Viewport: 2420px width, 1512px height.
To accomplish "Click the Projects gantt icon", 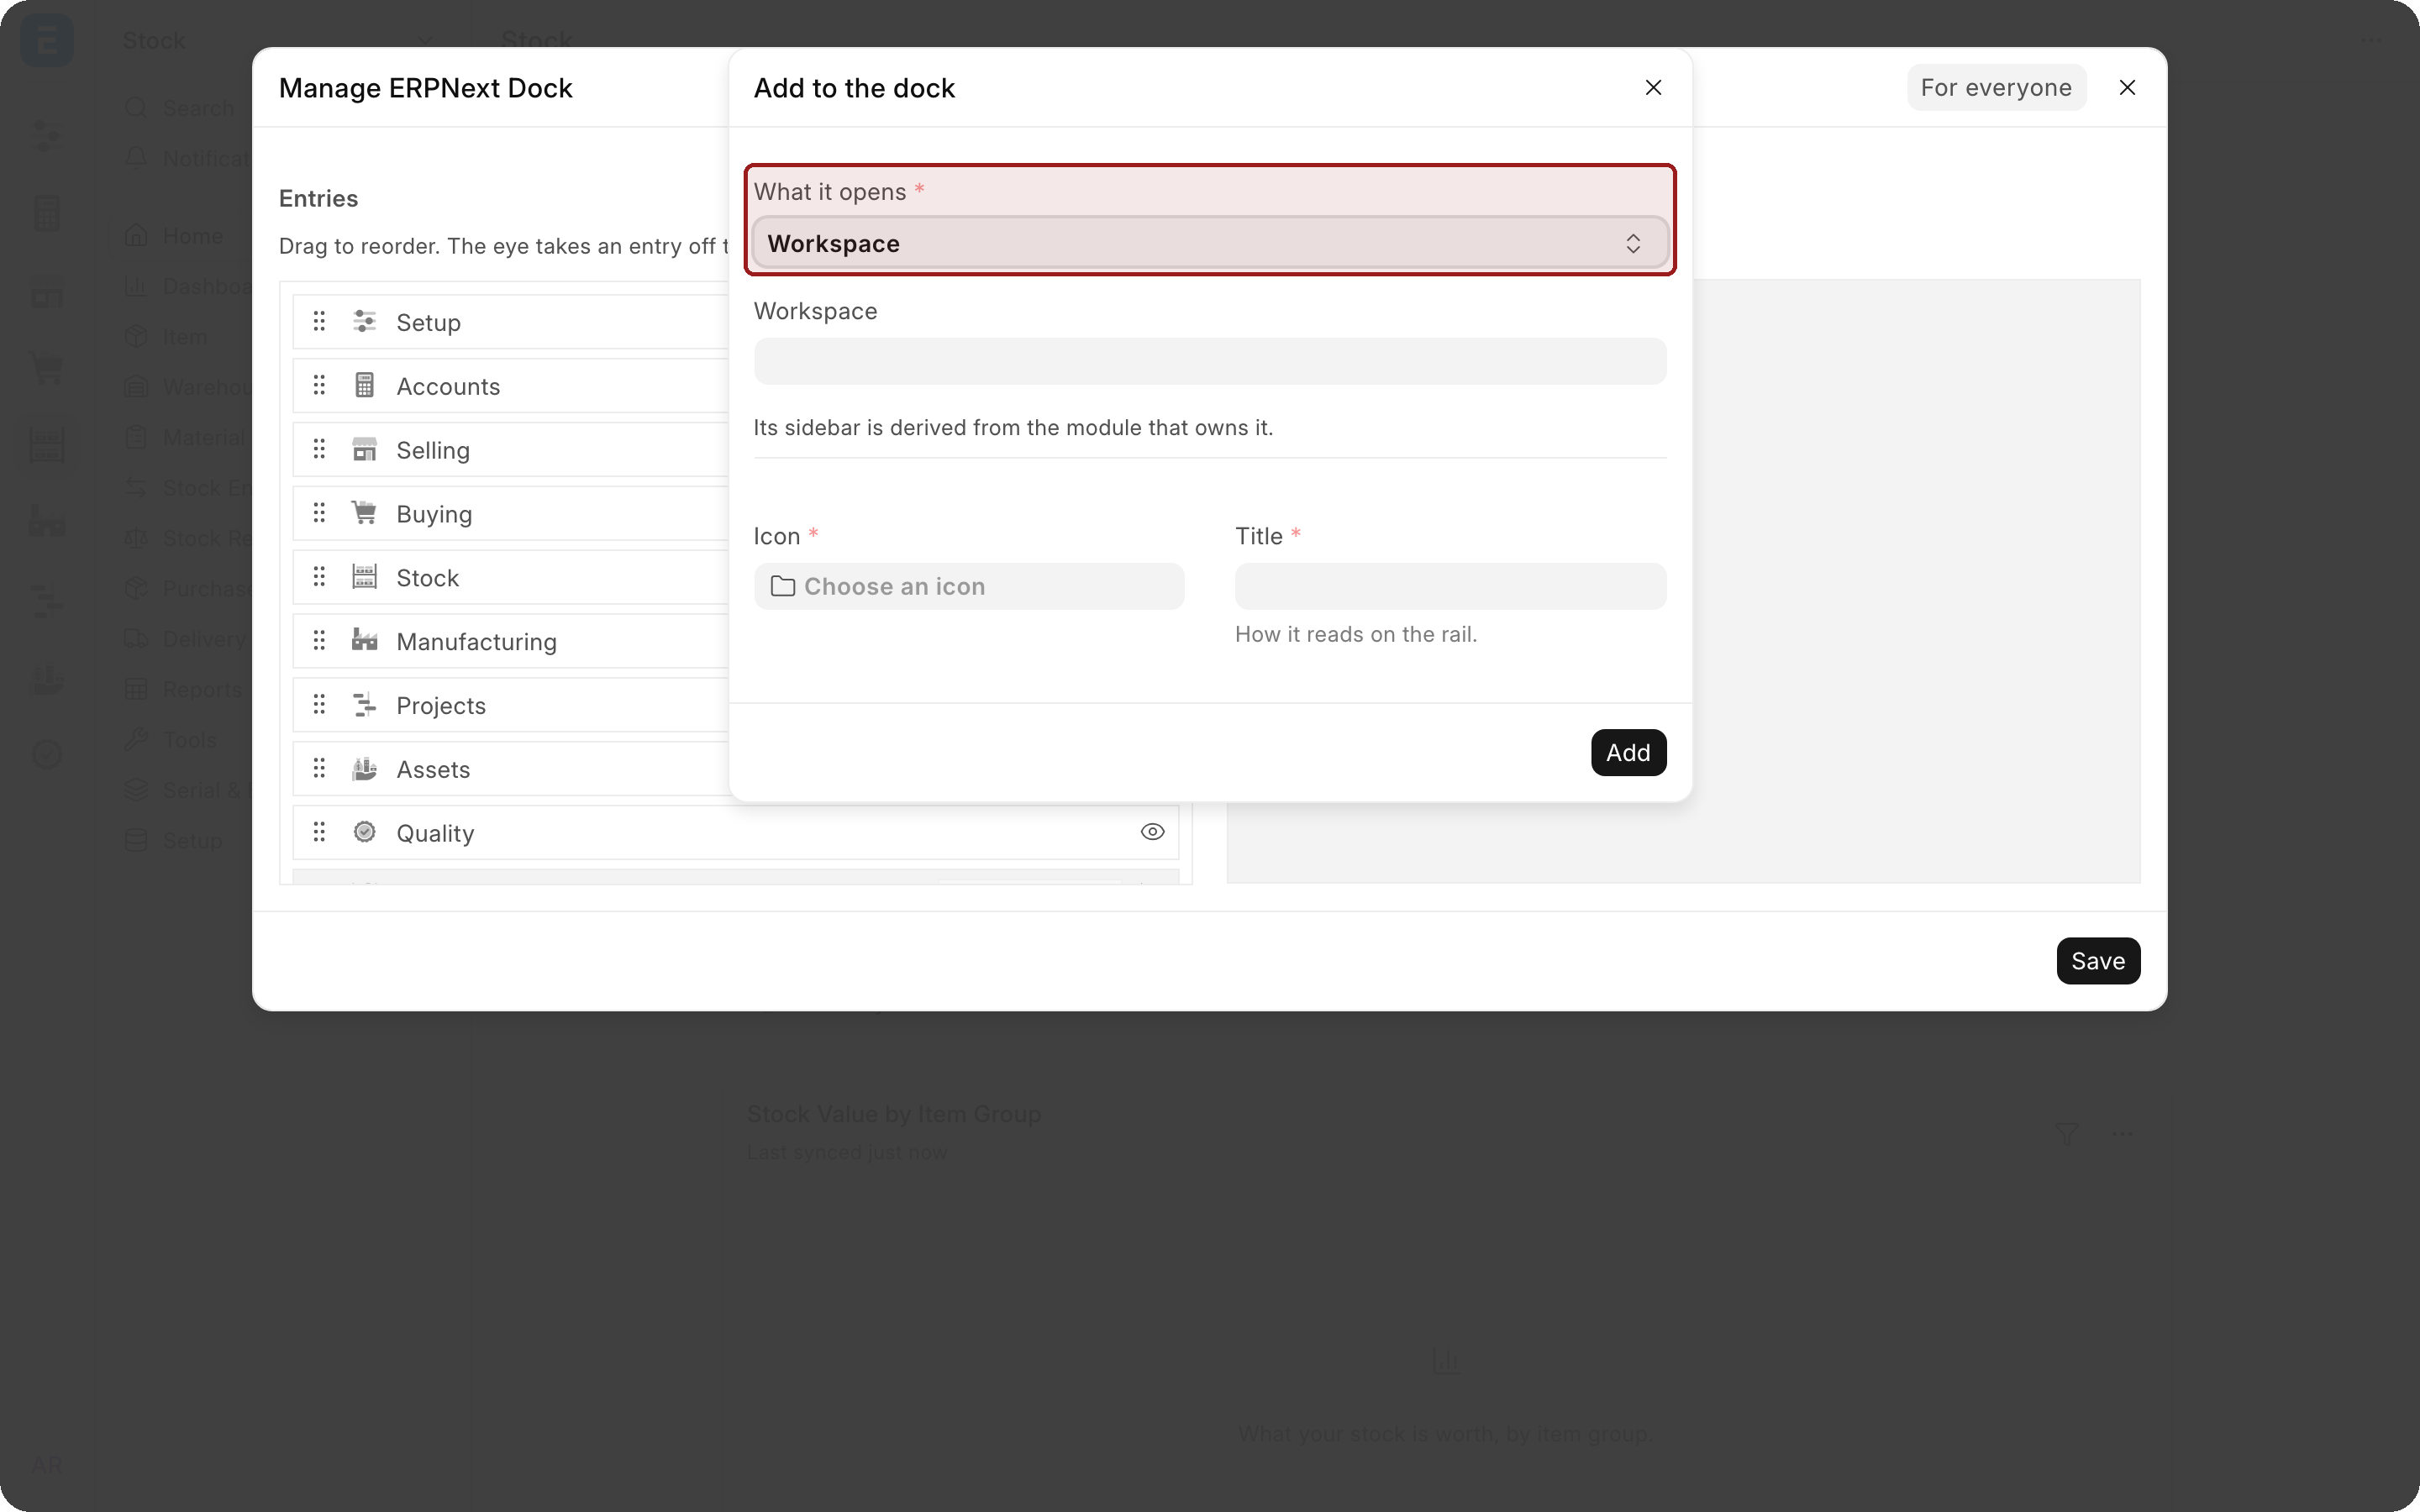I will (365, 704).
